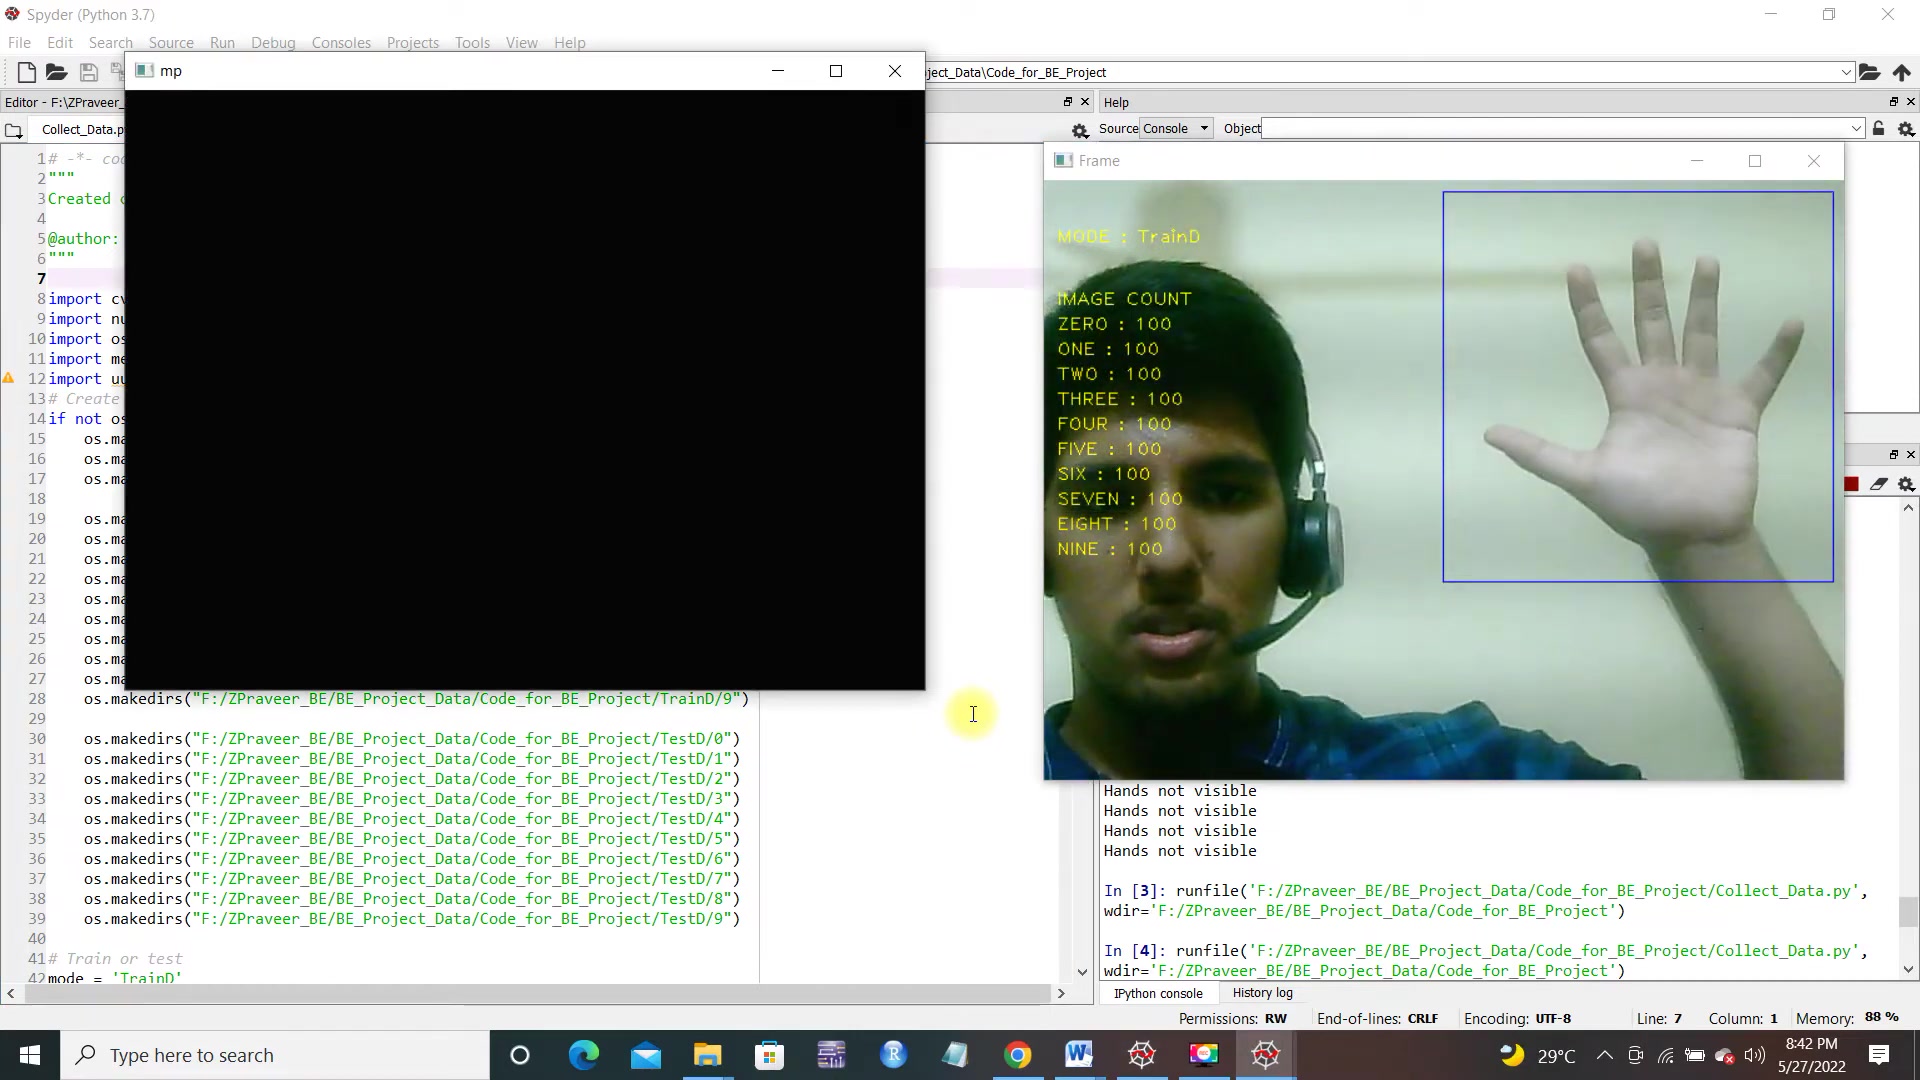Close the Help pane
The width and height of the screenshot is (1920, 1080).
coord(1910,102)
